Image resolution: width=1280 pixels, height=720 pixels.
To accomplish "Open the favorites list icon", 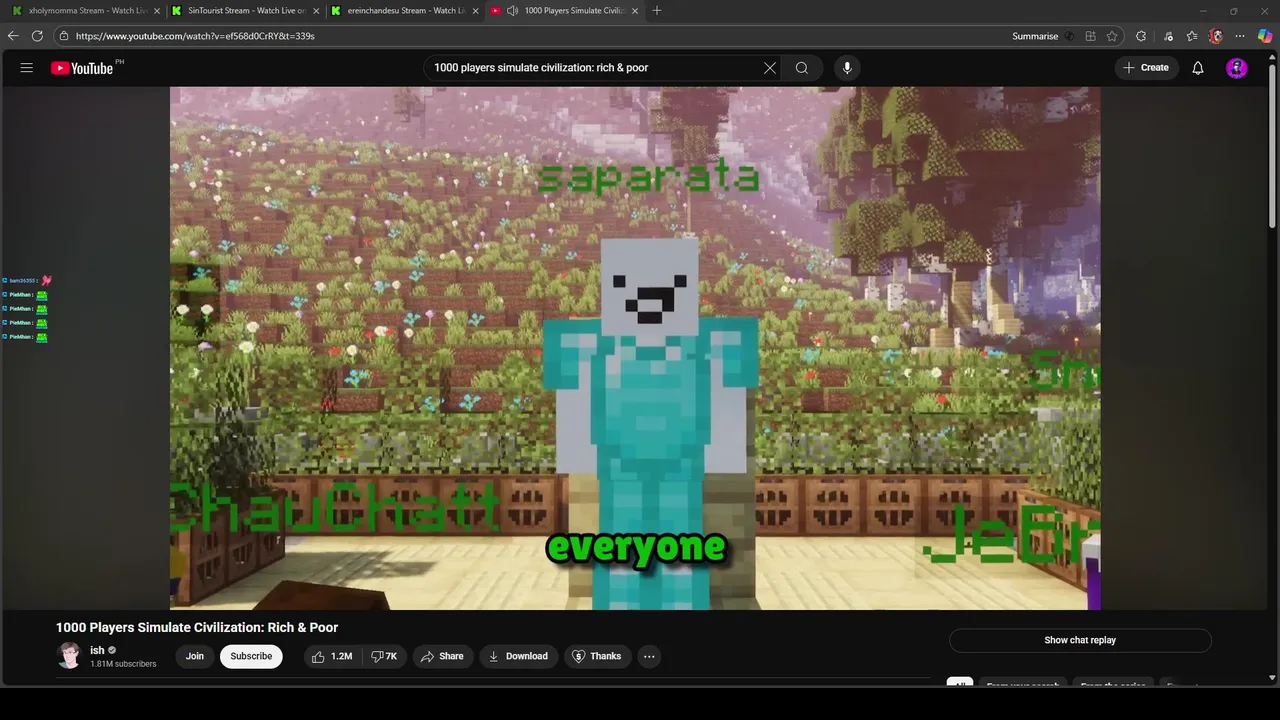I will click(1192, 36).
